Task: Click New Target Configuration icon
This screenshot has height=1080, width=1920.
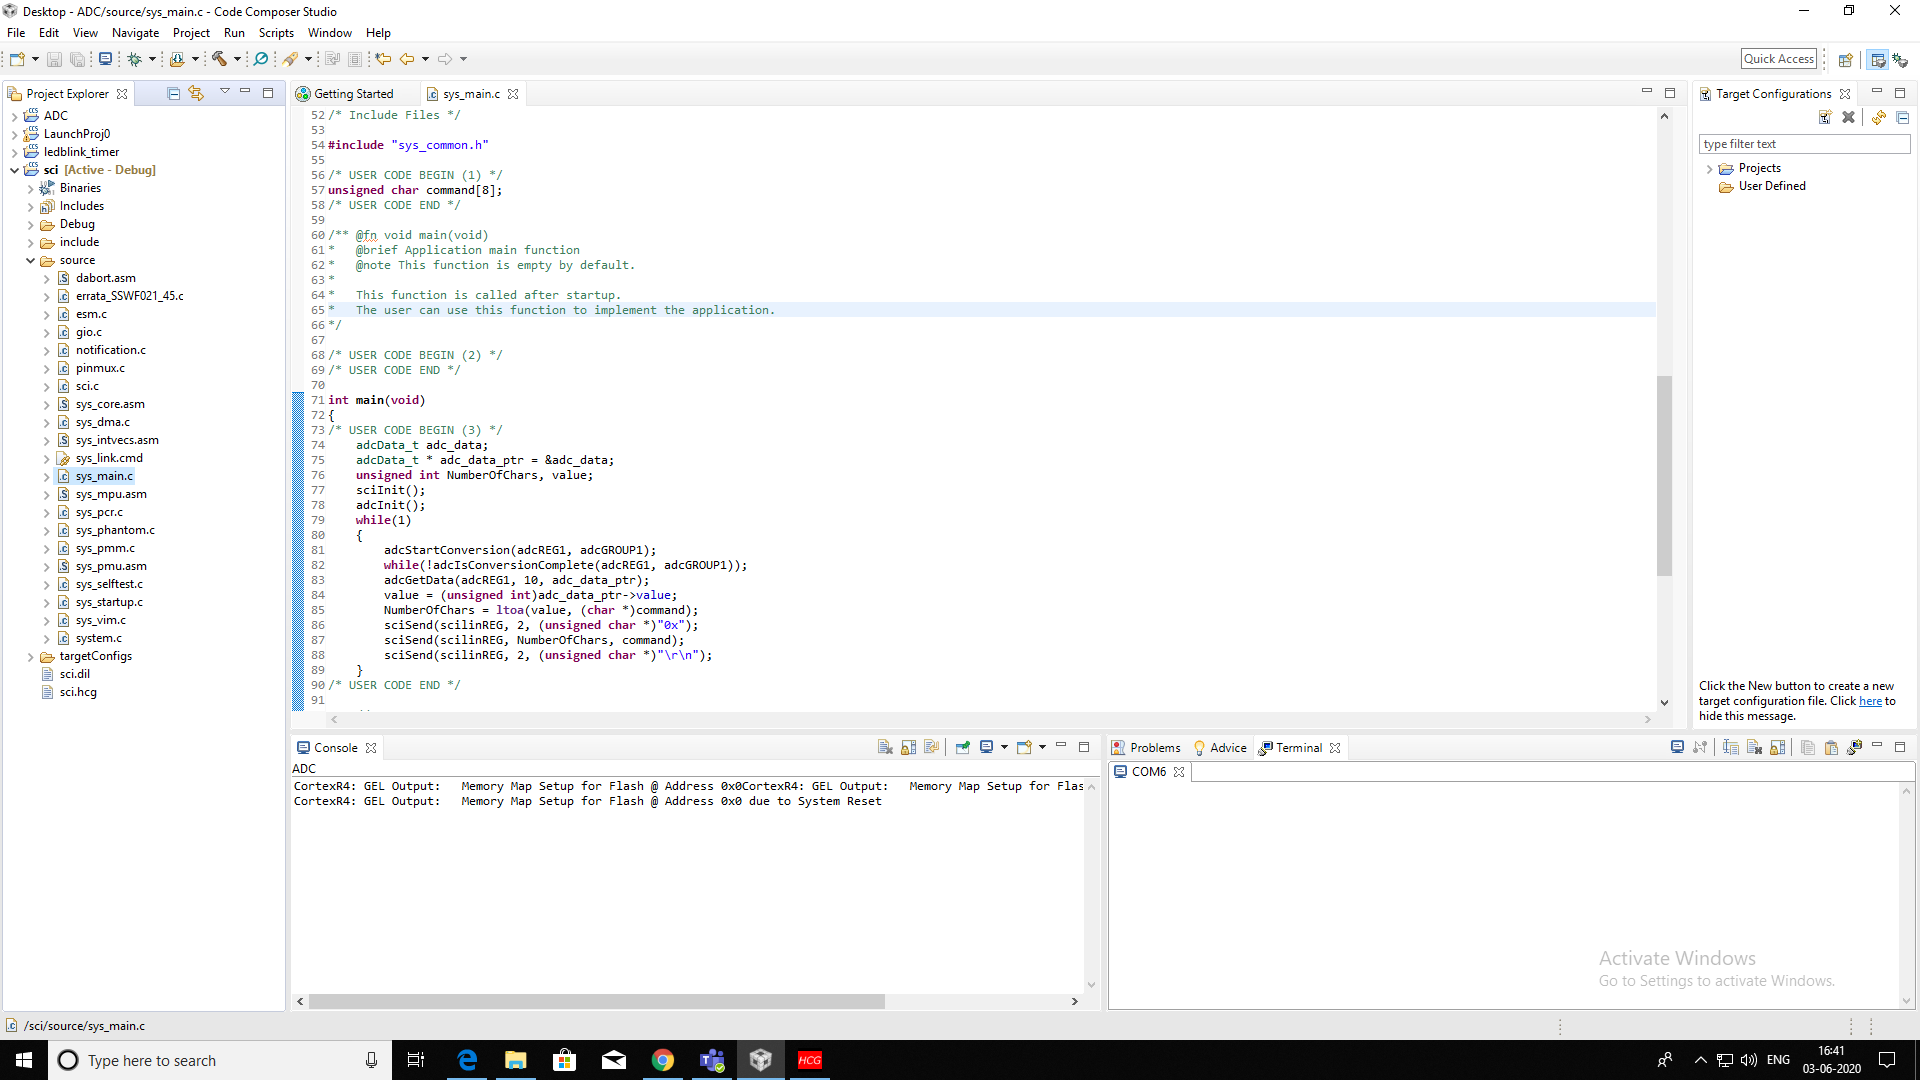Action: (1825, 117)
